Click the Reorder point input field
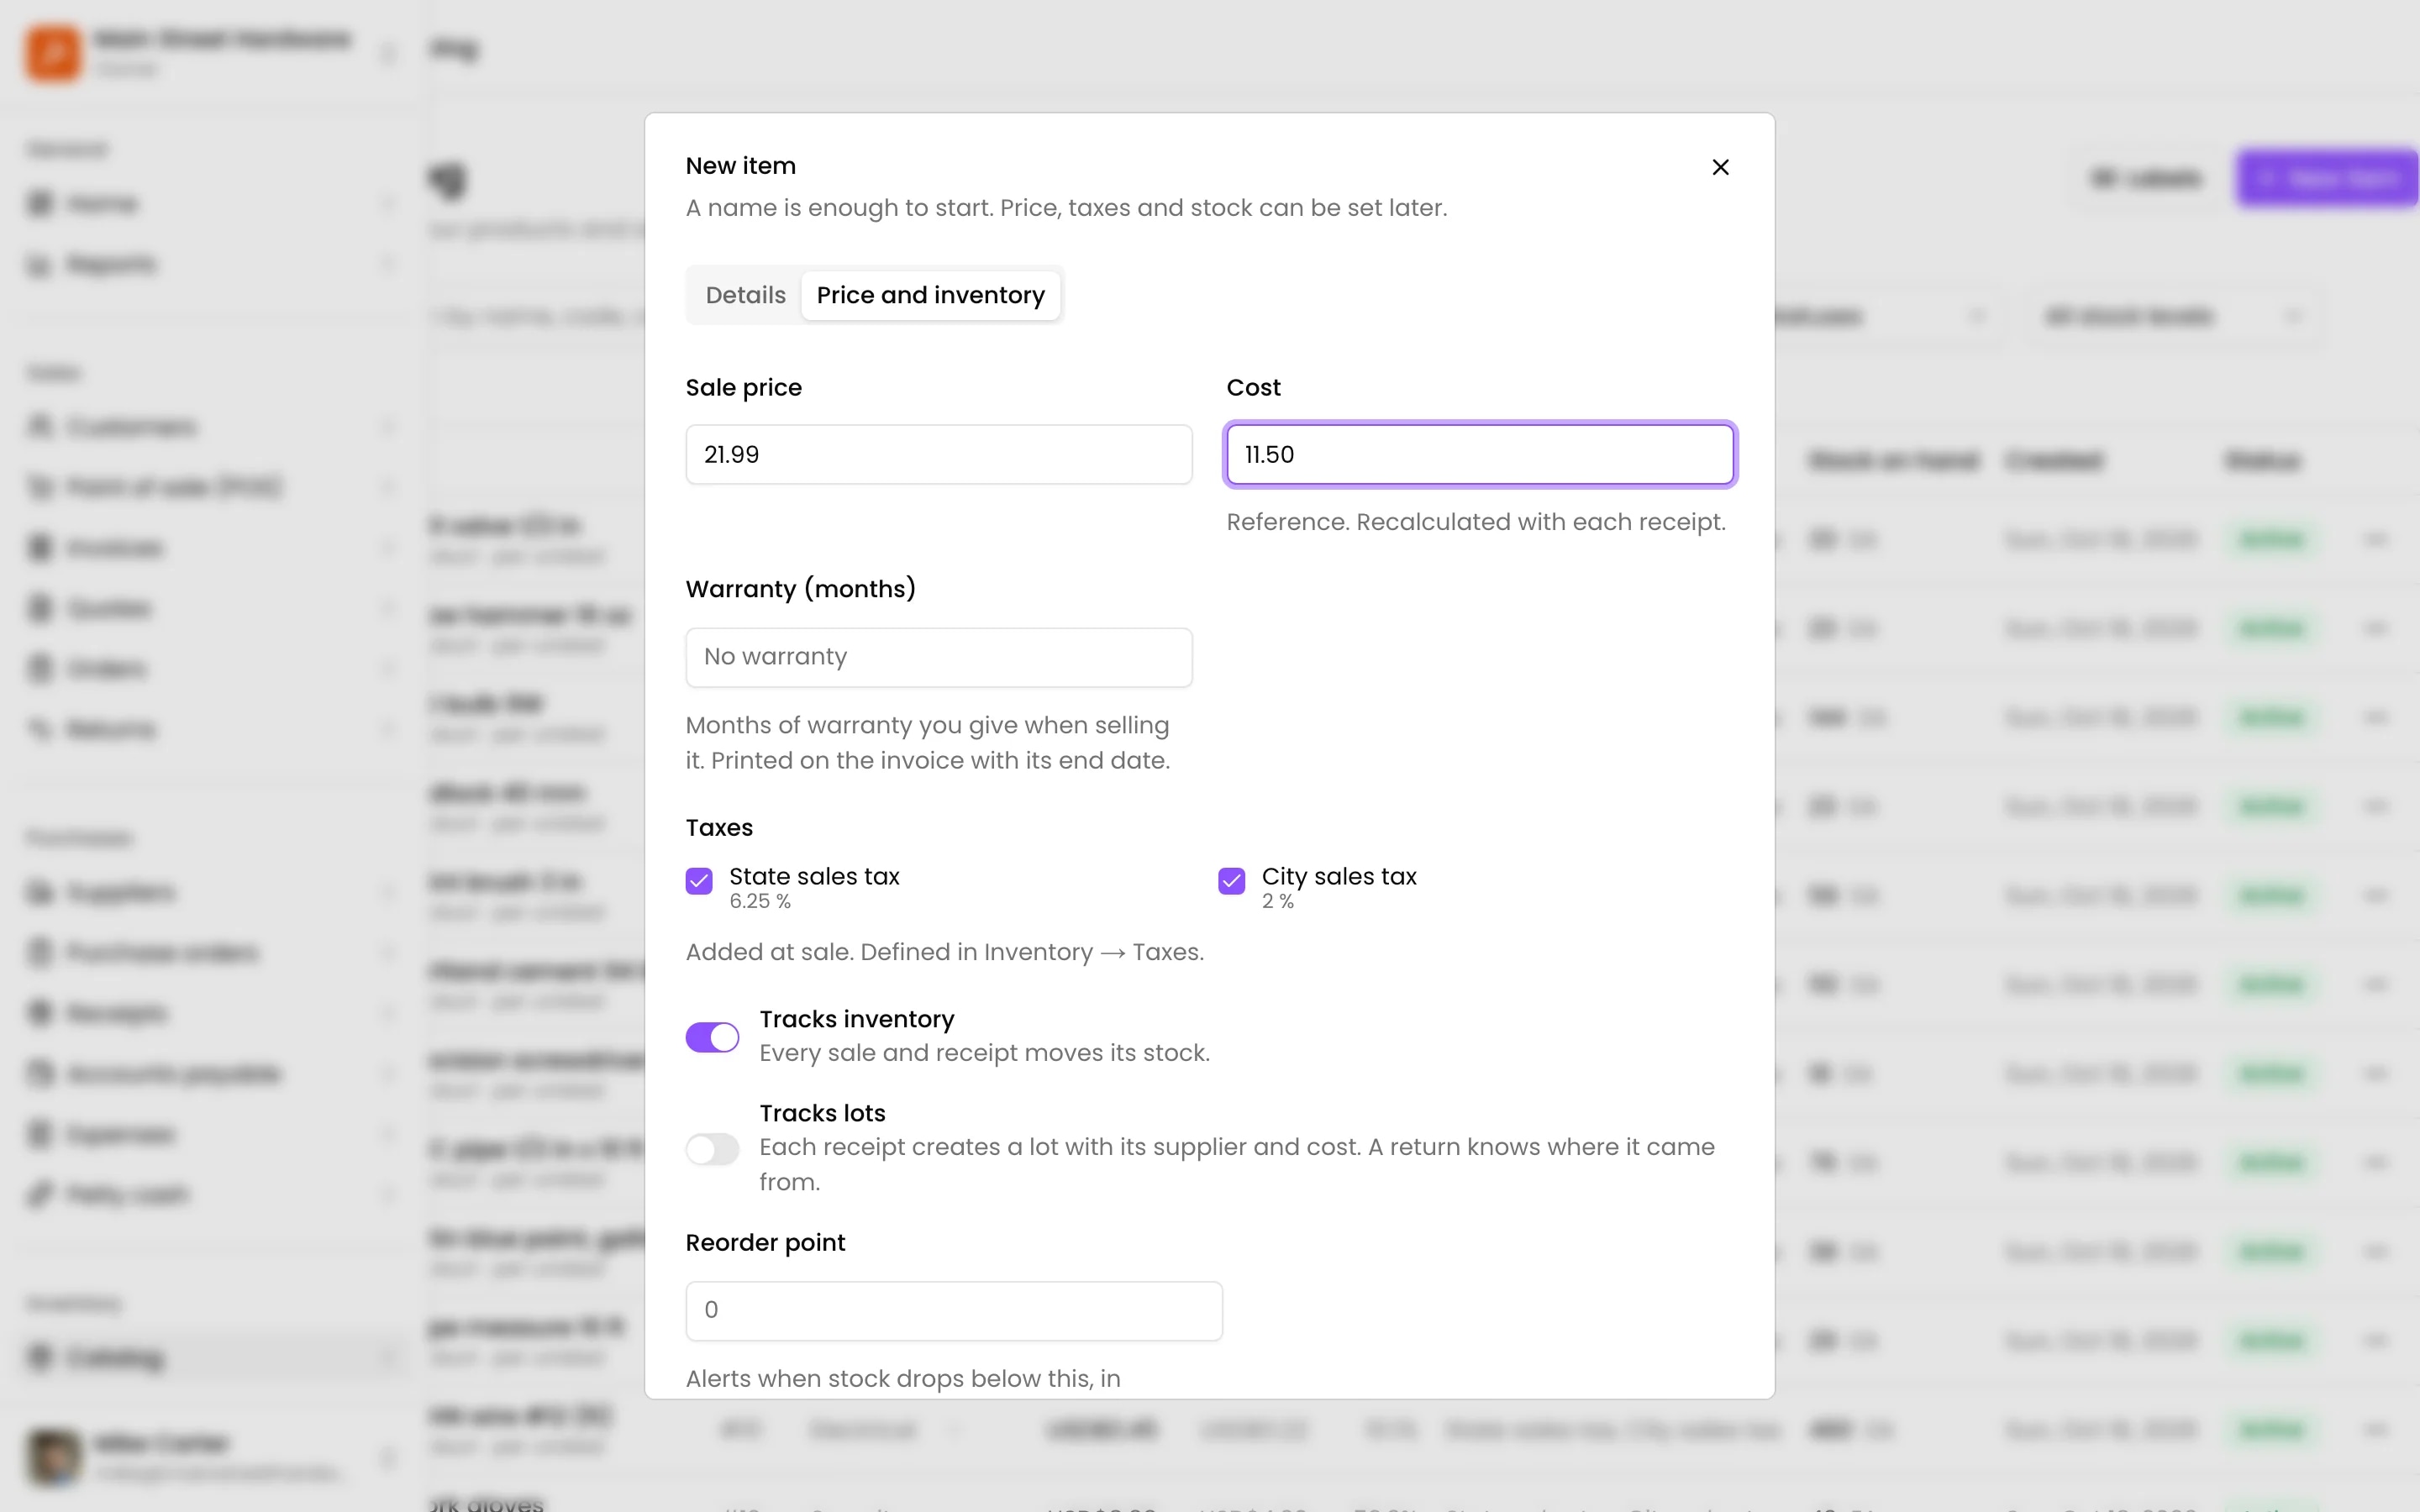The image size is (2420, 1512). click(x=953, y=1311)
